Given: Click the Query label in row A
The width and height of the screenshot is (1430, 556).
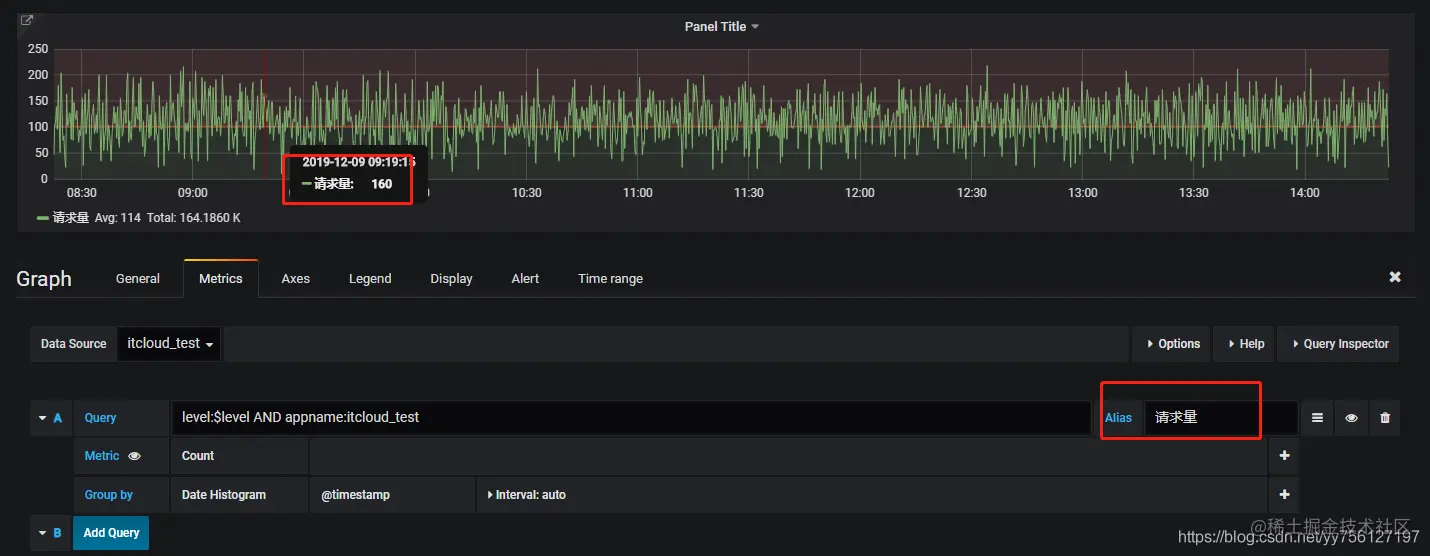Looking at the screenshot, I should coord(100,418).
